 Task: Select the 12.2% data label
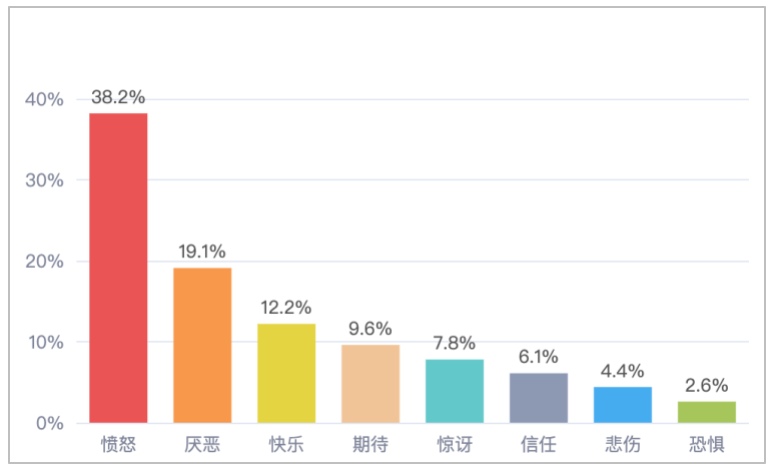pos(286,308)
